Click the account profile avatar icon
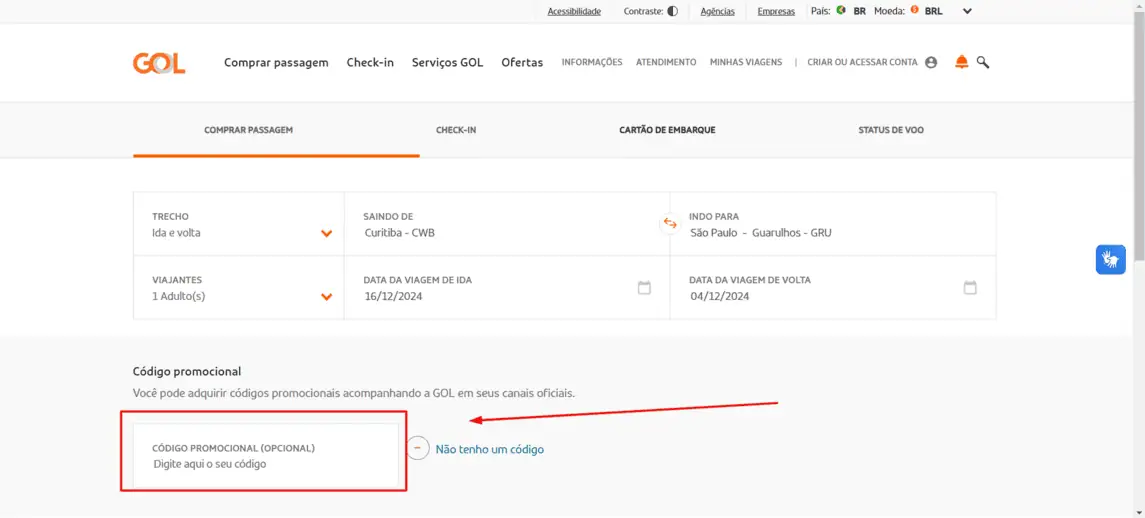1145x518 pixels. pyautogui.click(x=931, y=63)
